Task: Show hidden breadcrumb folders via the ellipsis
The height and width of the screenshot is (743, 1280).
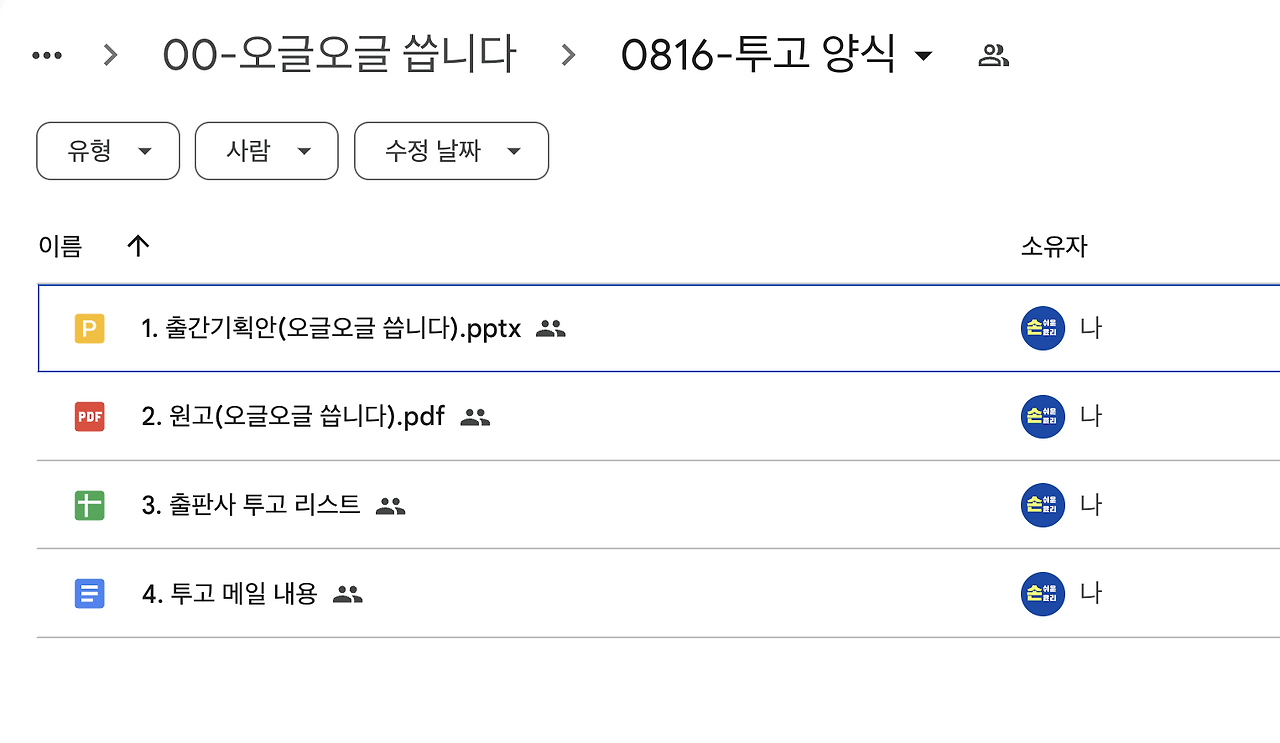Action: click(x=47, y=56)
